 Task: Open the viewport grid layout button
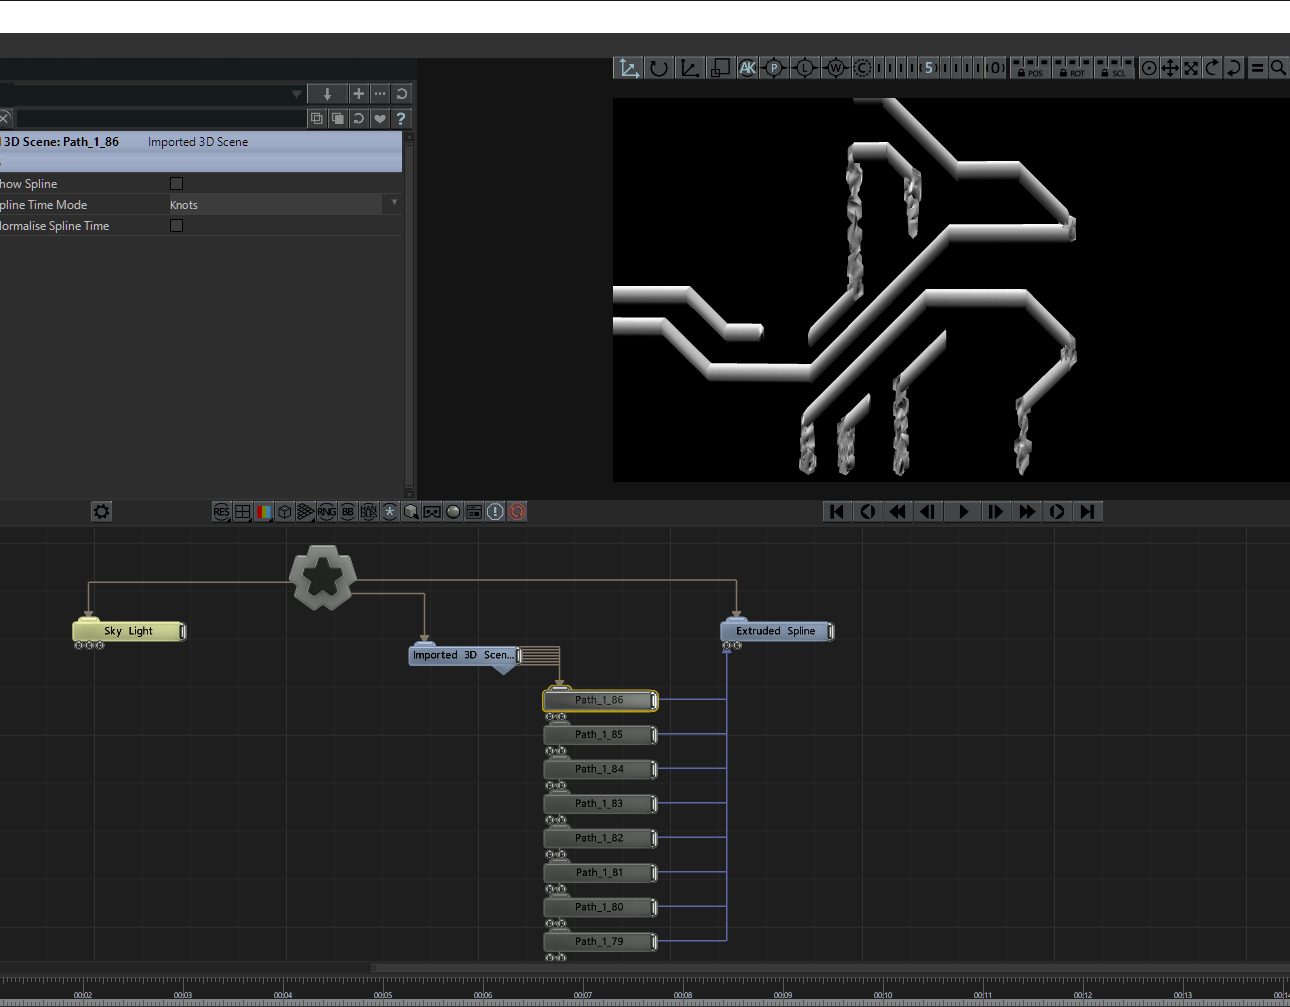[x=243, y=512]
